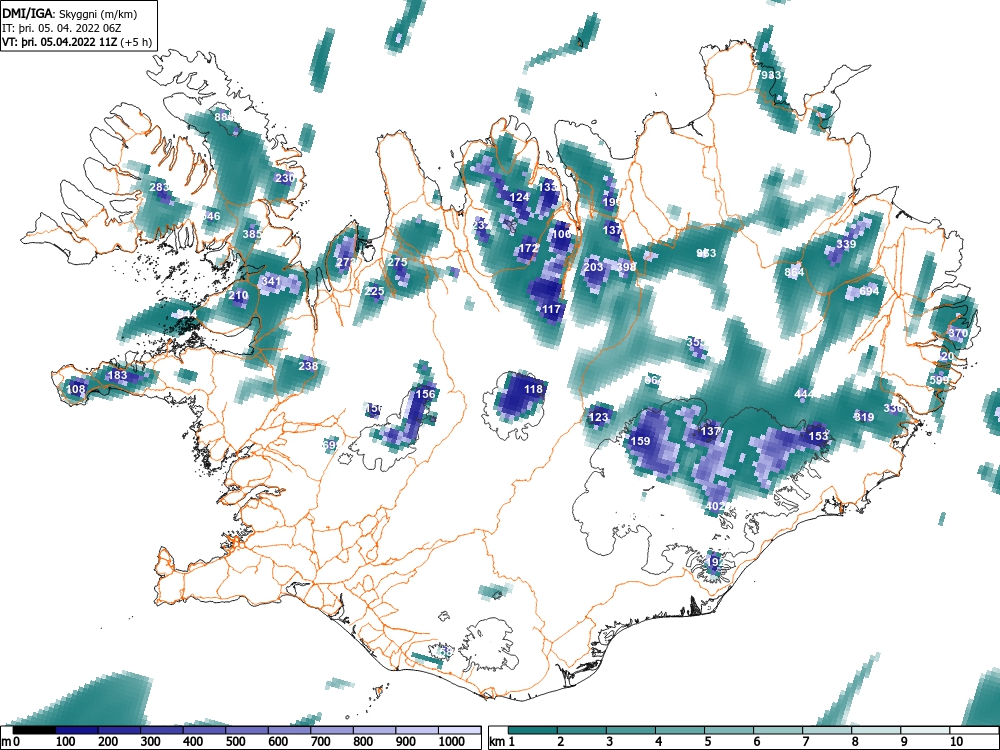The height and width of the screenshot is (750, 1000).
Task: Click the visibility value '283' on the map
Action: 159,187
